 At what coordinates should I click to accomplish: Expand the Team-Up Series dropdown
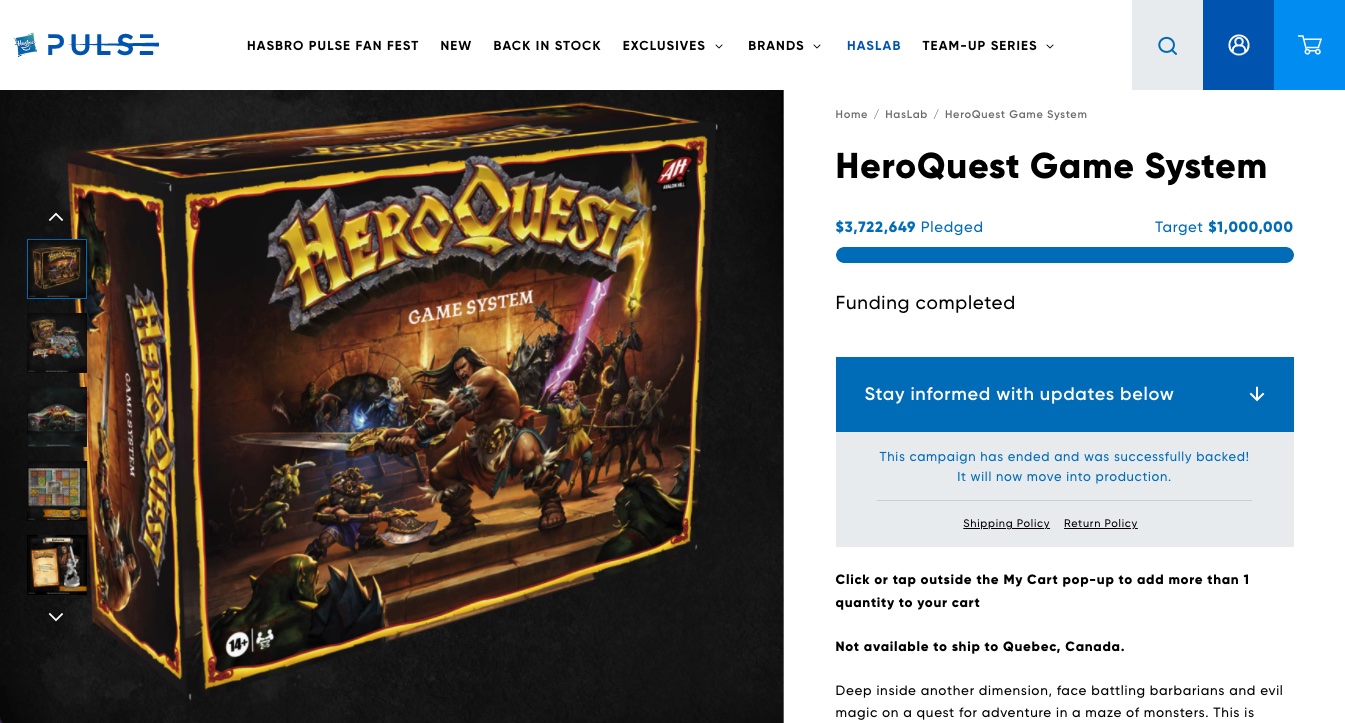pos(988,46)
